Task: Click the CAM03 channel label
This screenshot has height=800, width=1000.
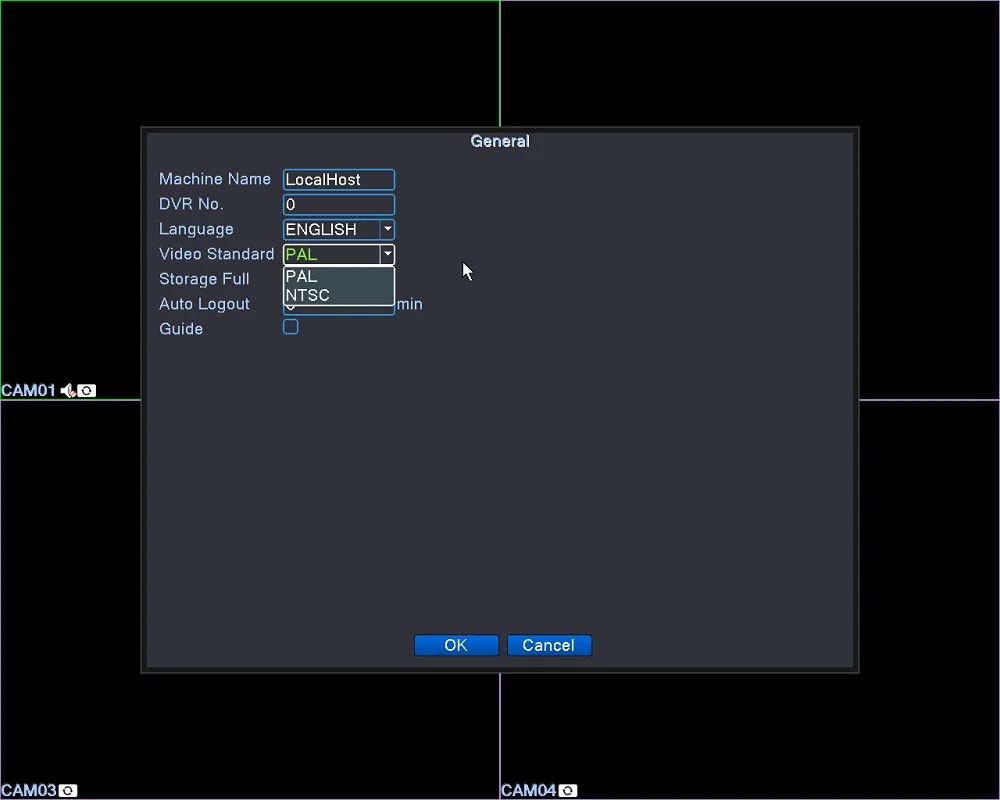Action: [29, 790]
